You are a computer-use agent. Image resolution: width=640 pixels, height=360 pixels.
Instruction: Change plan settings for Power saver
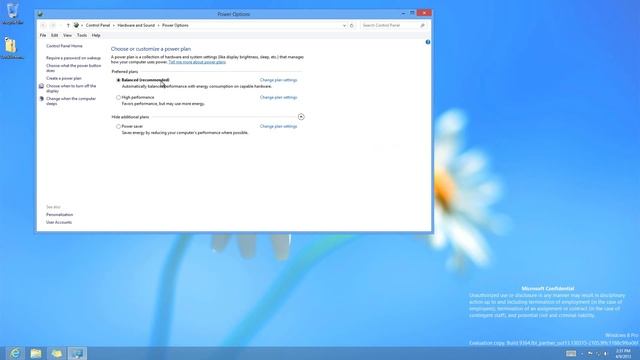pos(278,127)
